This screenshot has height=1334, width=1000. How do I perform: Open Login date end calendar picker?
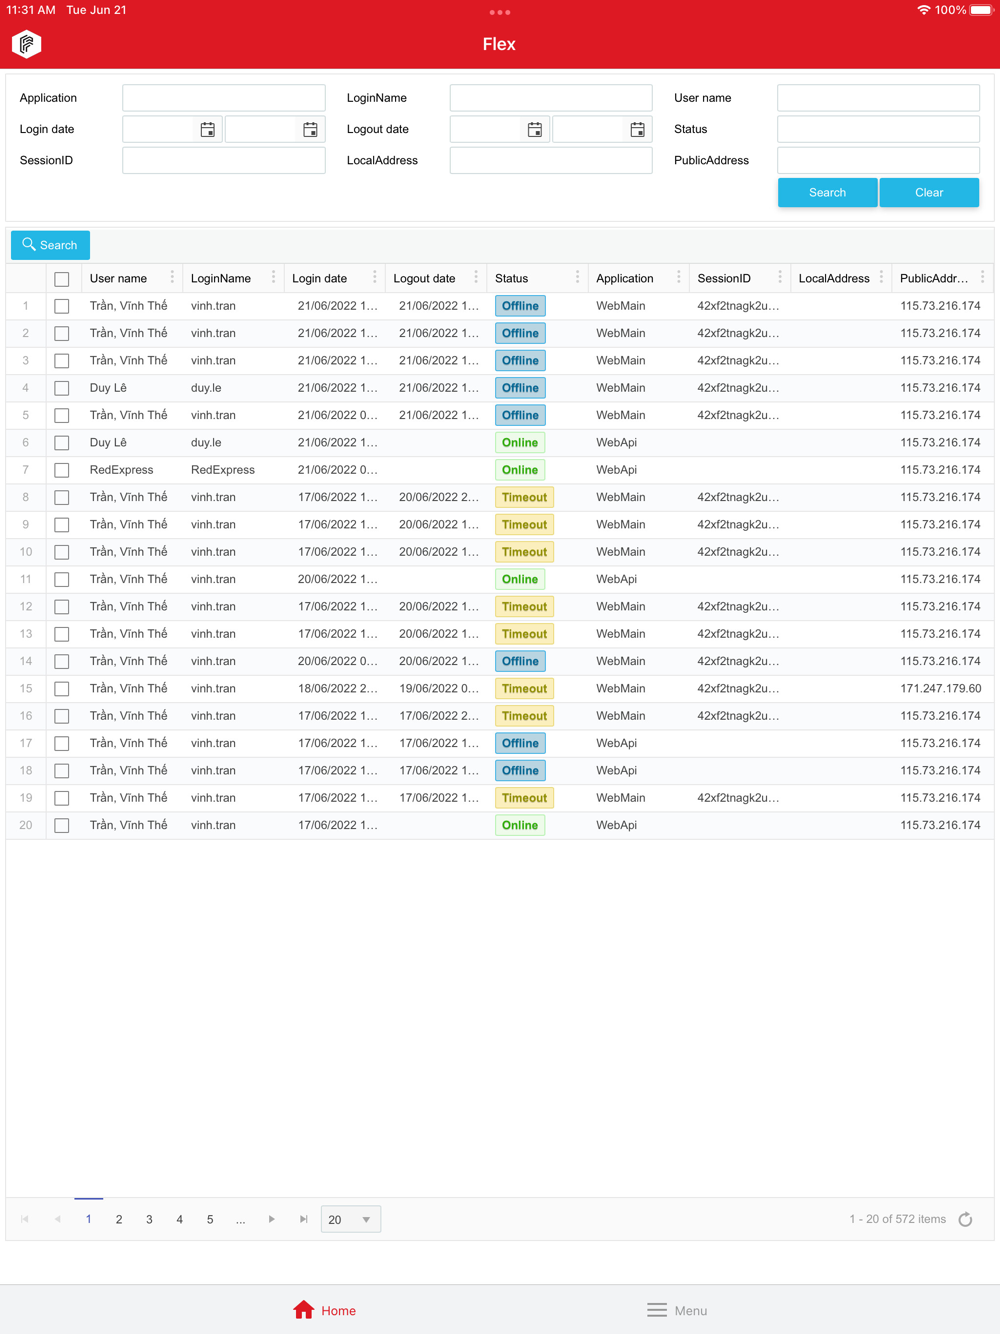(x=310, y=129)
